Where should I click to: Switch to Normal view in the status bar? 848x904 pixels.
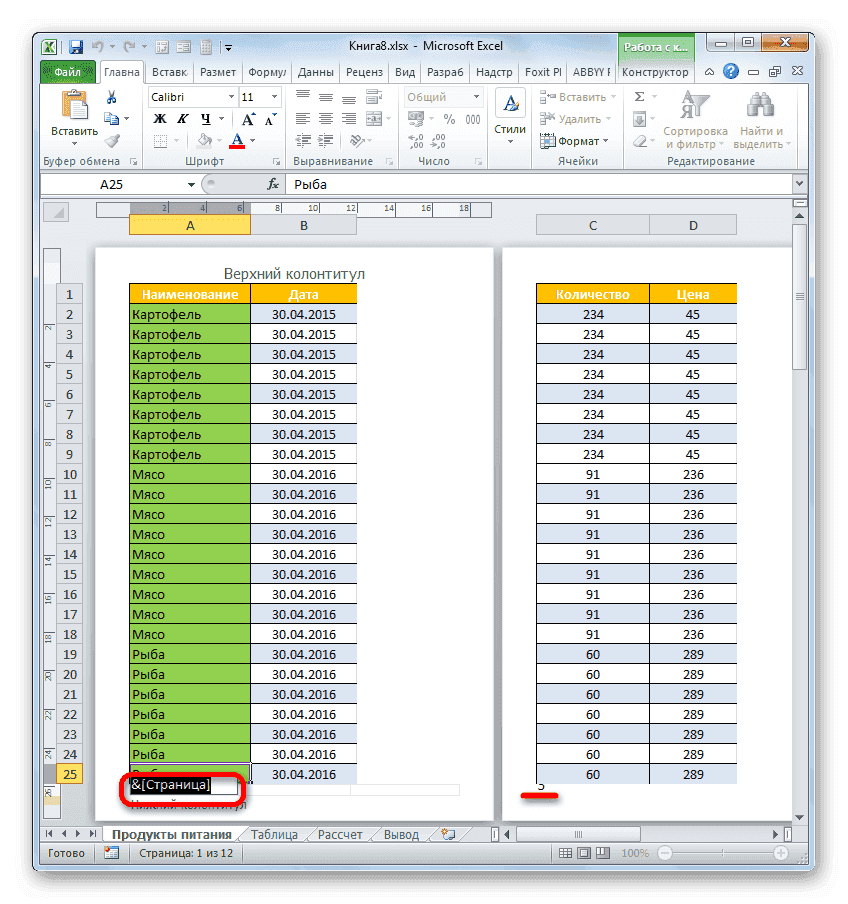coord(566,854)
